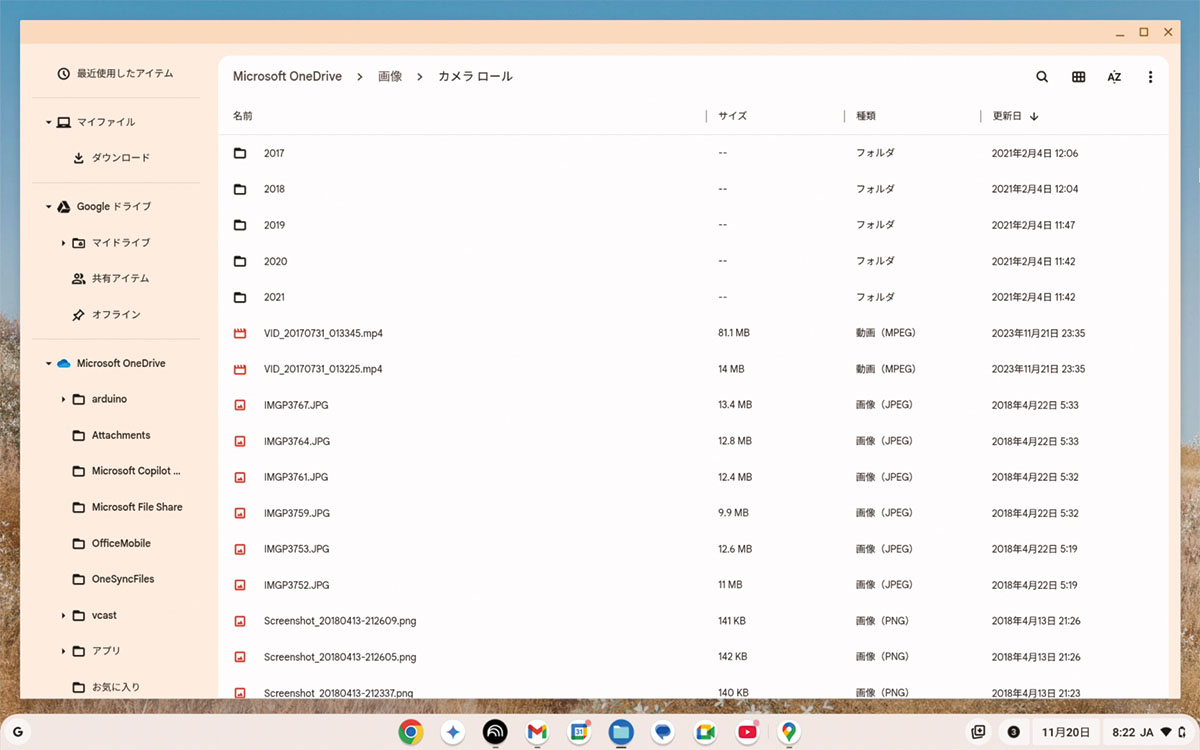The height and width of the screenshot is (750, 1200).
Task: Open Google Calendar from the shelf
Action: tap(579, 732)
